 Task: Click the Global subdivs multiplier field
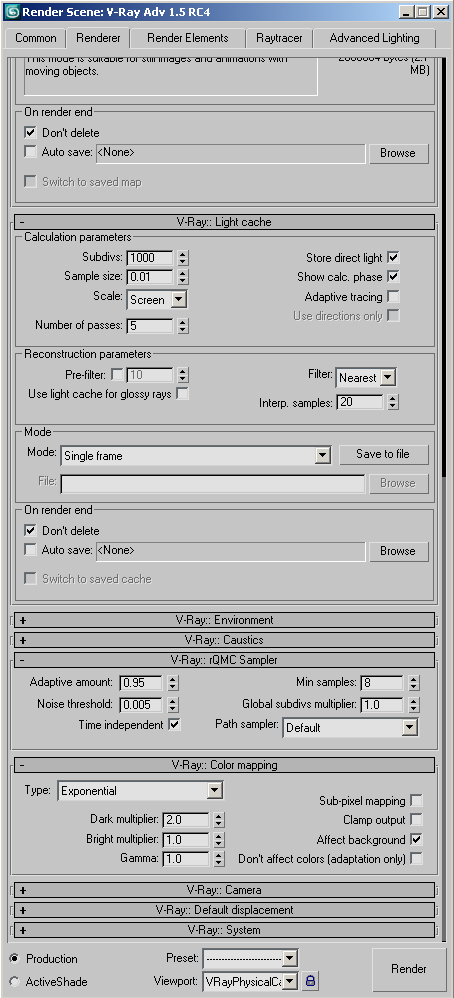point(383,705)
